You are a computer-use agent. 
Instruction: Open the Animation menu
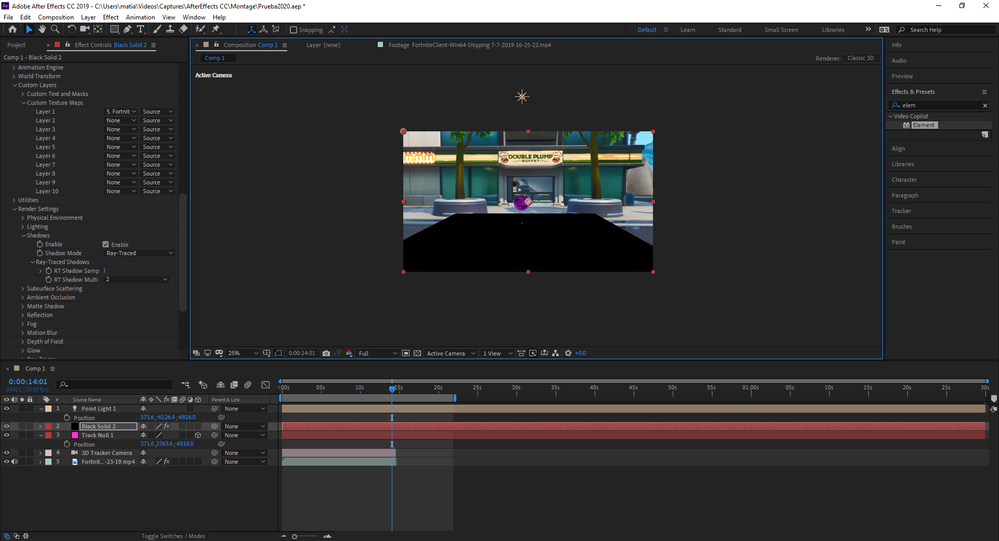tap(140, 17)
